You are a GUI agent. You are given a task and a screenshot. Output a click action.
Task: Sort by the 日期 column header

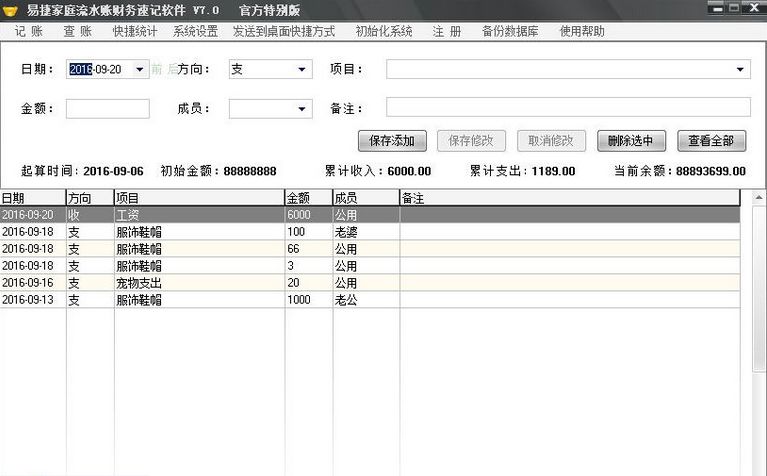coord(33,198)
